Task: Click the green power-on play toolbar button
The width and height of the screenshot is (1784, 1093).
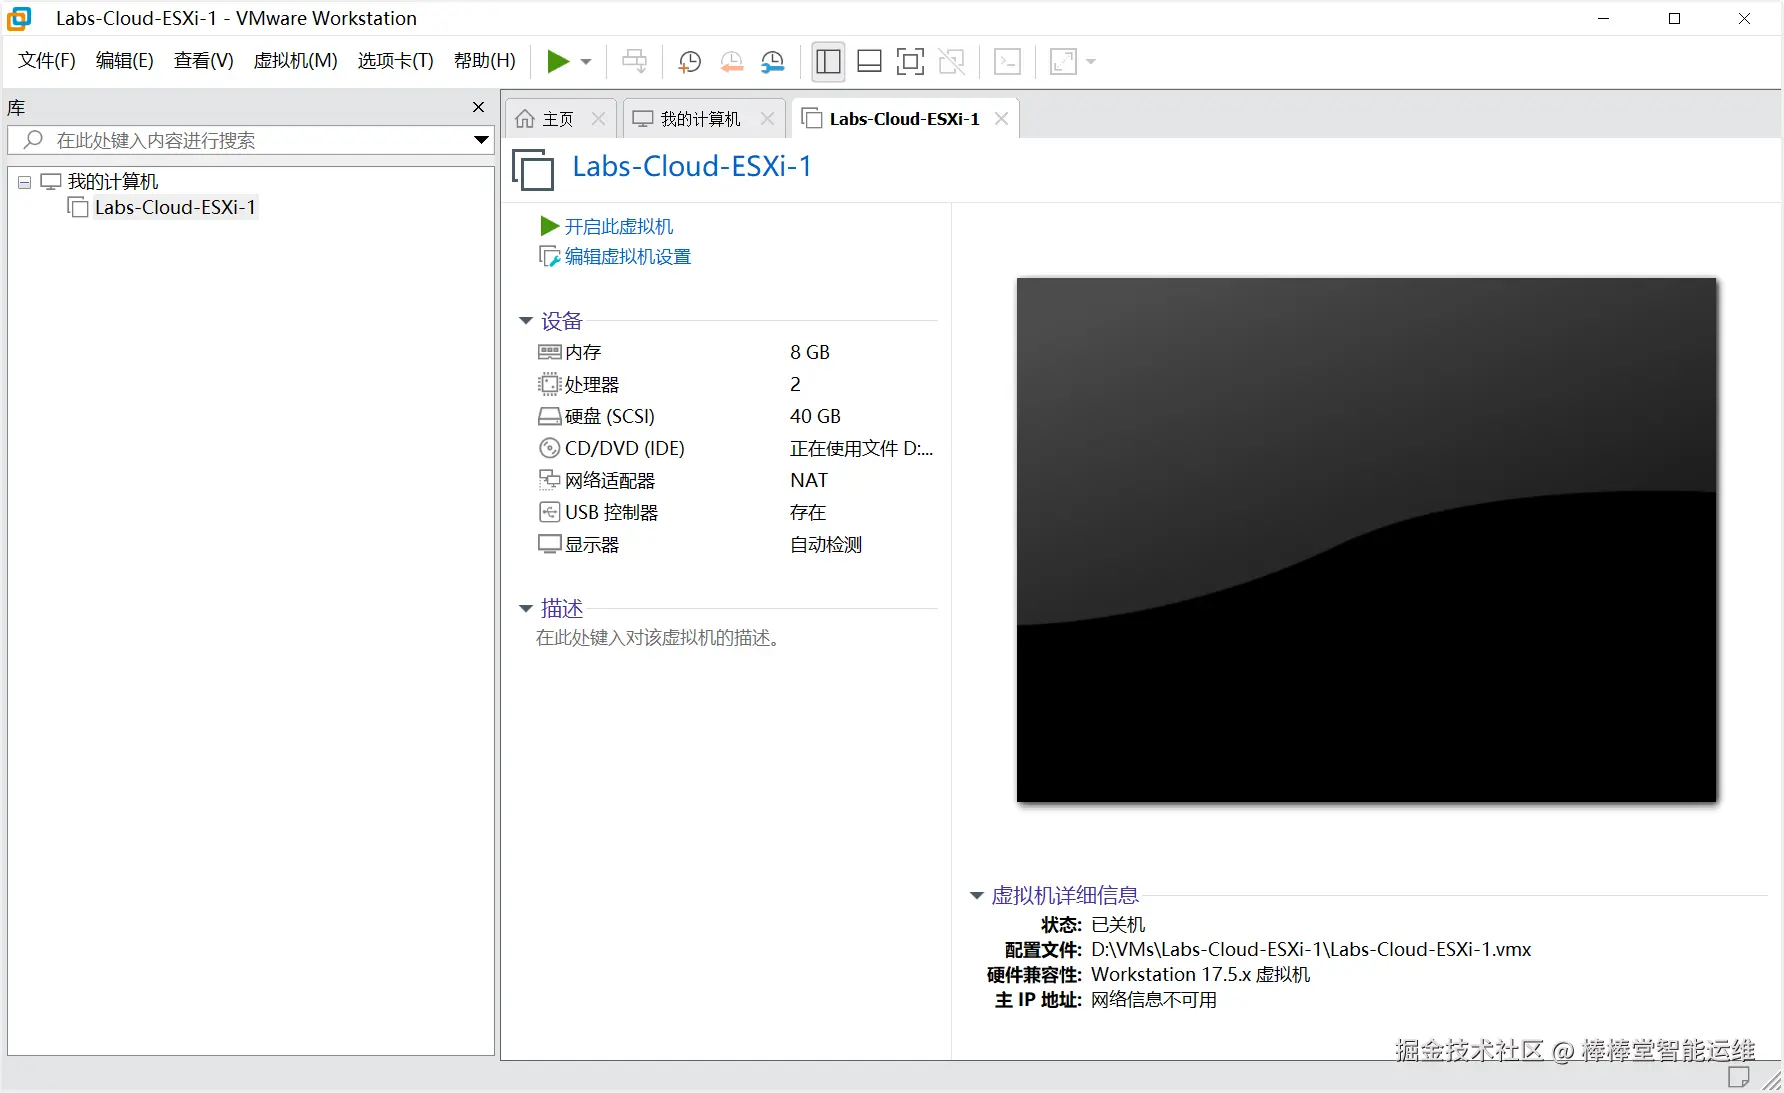Action: (x=558, y=62)
